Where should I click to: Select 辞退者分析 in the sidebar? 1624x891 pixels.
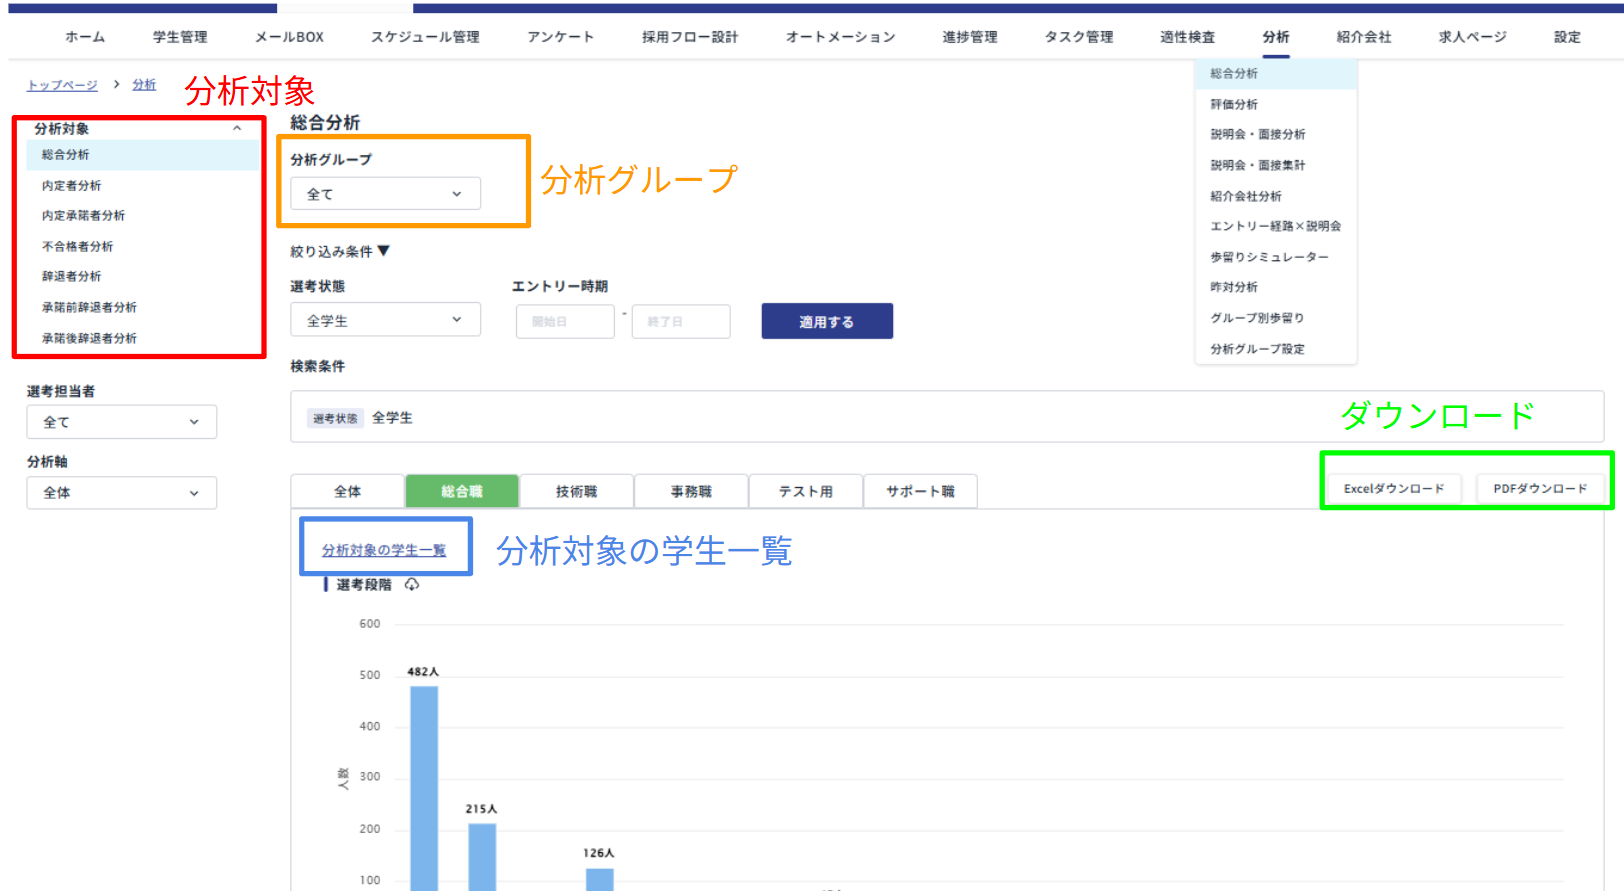pyautogui.click(x=143, y=277)
